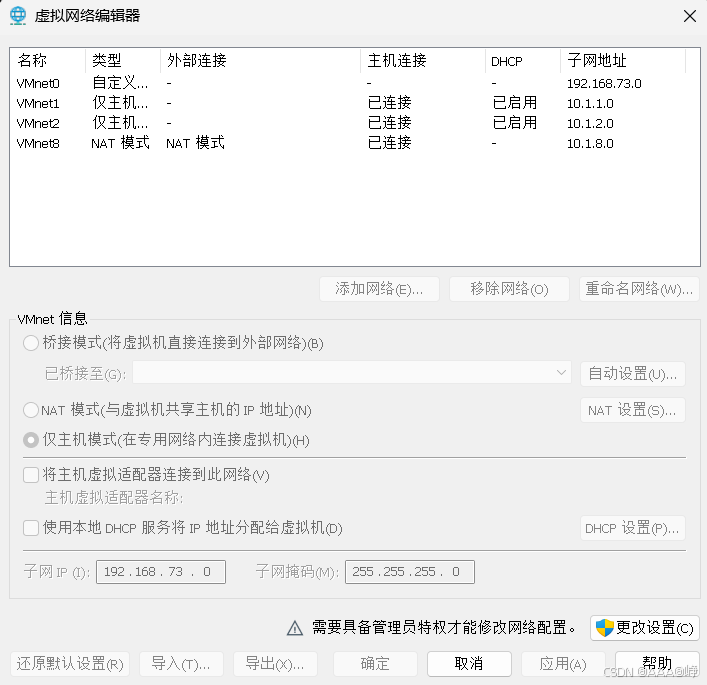This screenshot has height=685, width=707.
Task: Click subnet address 10.1.1.0 cell
Action: click(x=590, y=103)
